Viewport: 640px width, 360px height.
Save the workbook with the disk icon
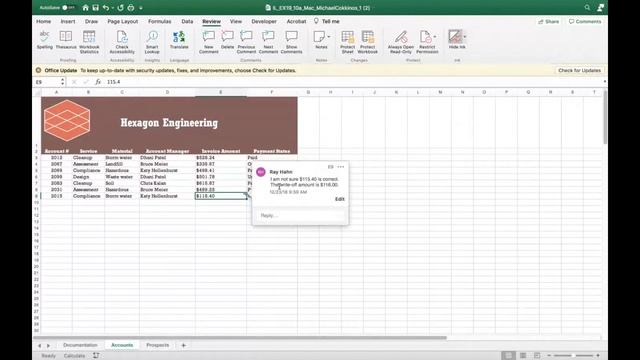[96, 8]
